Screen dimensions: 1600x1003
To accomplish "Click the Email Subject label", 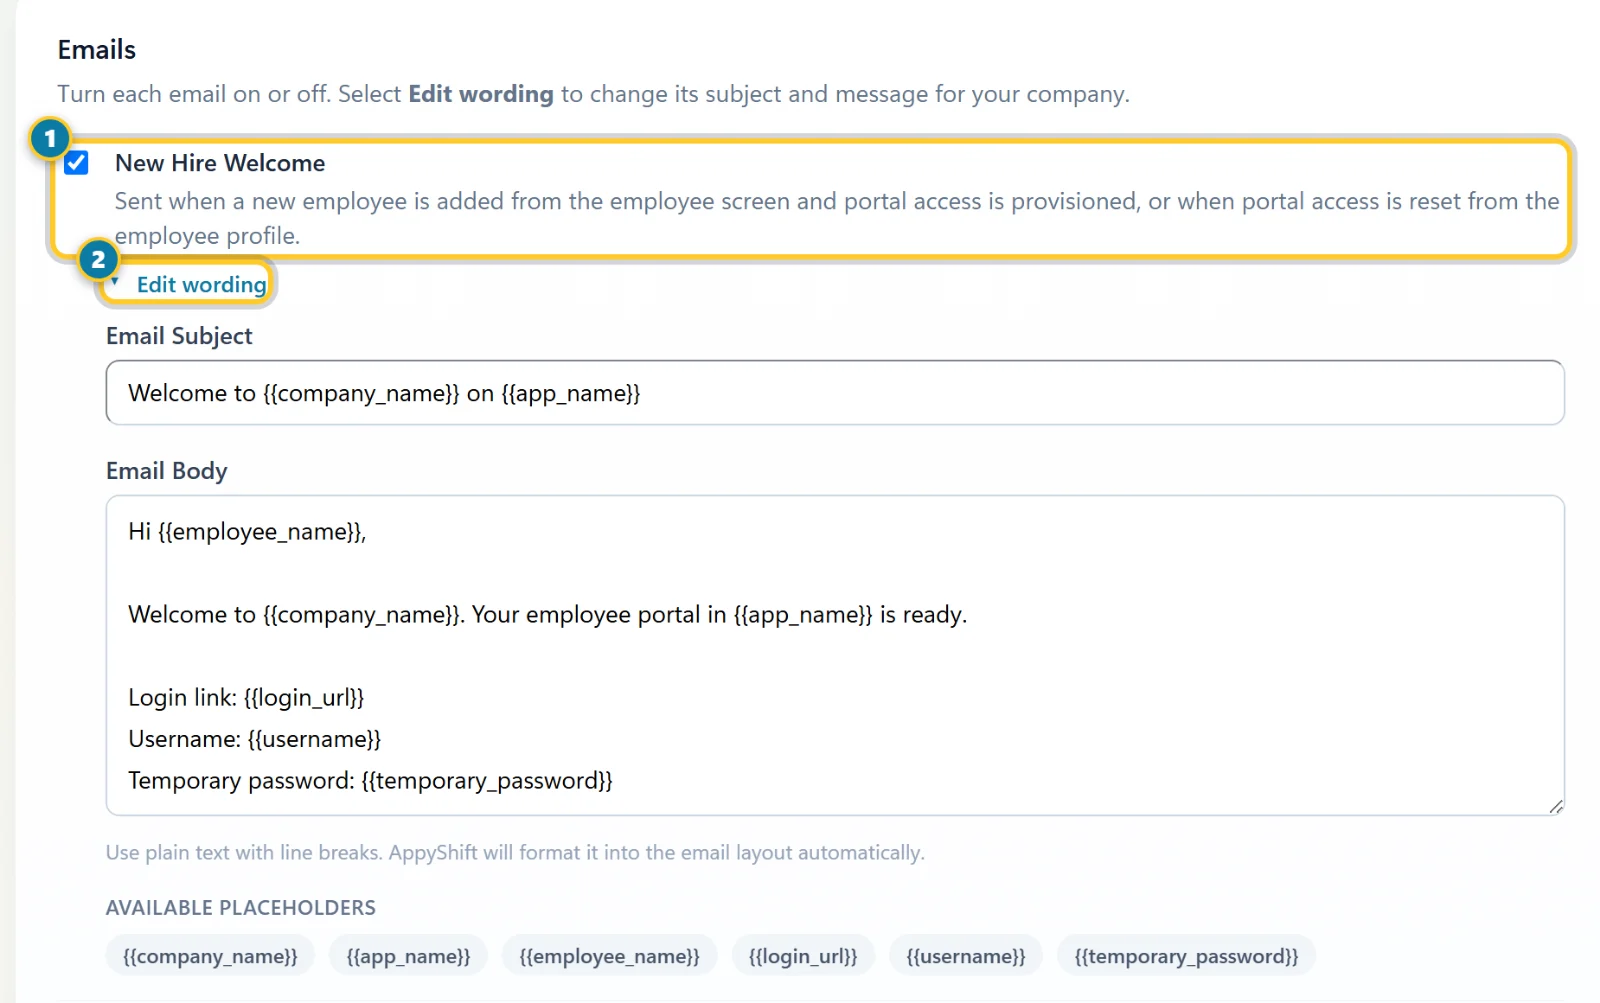I will (179, 336).
